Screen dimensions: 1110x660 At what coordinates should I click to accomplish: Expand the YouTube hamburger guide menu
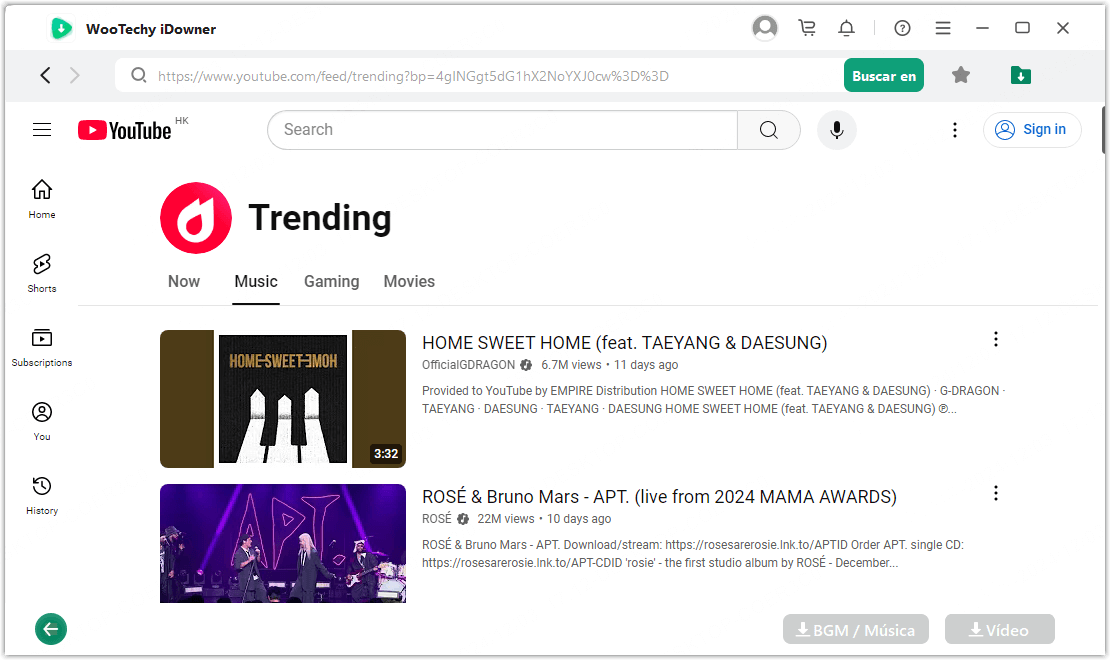42,130
